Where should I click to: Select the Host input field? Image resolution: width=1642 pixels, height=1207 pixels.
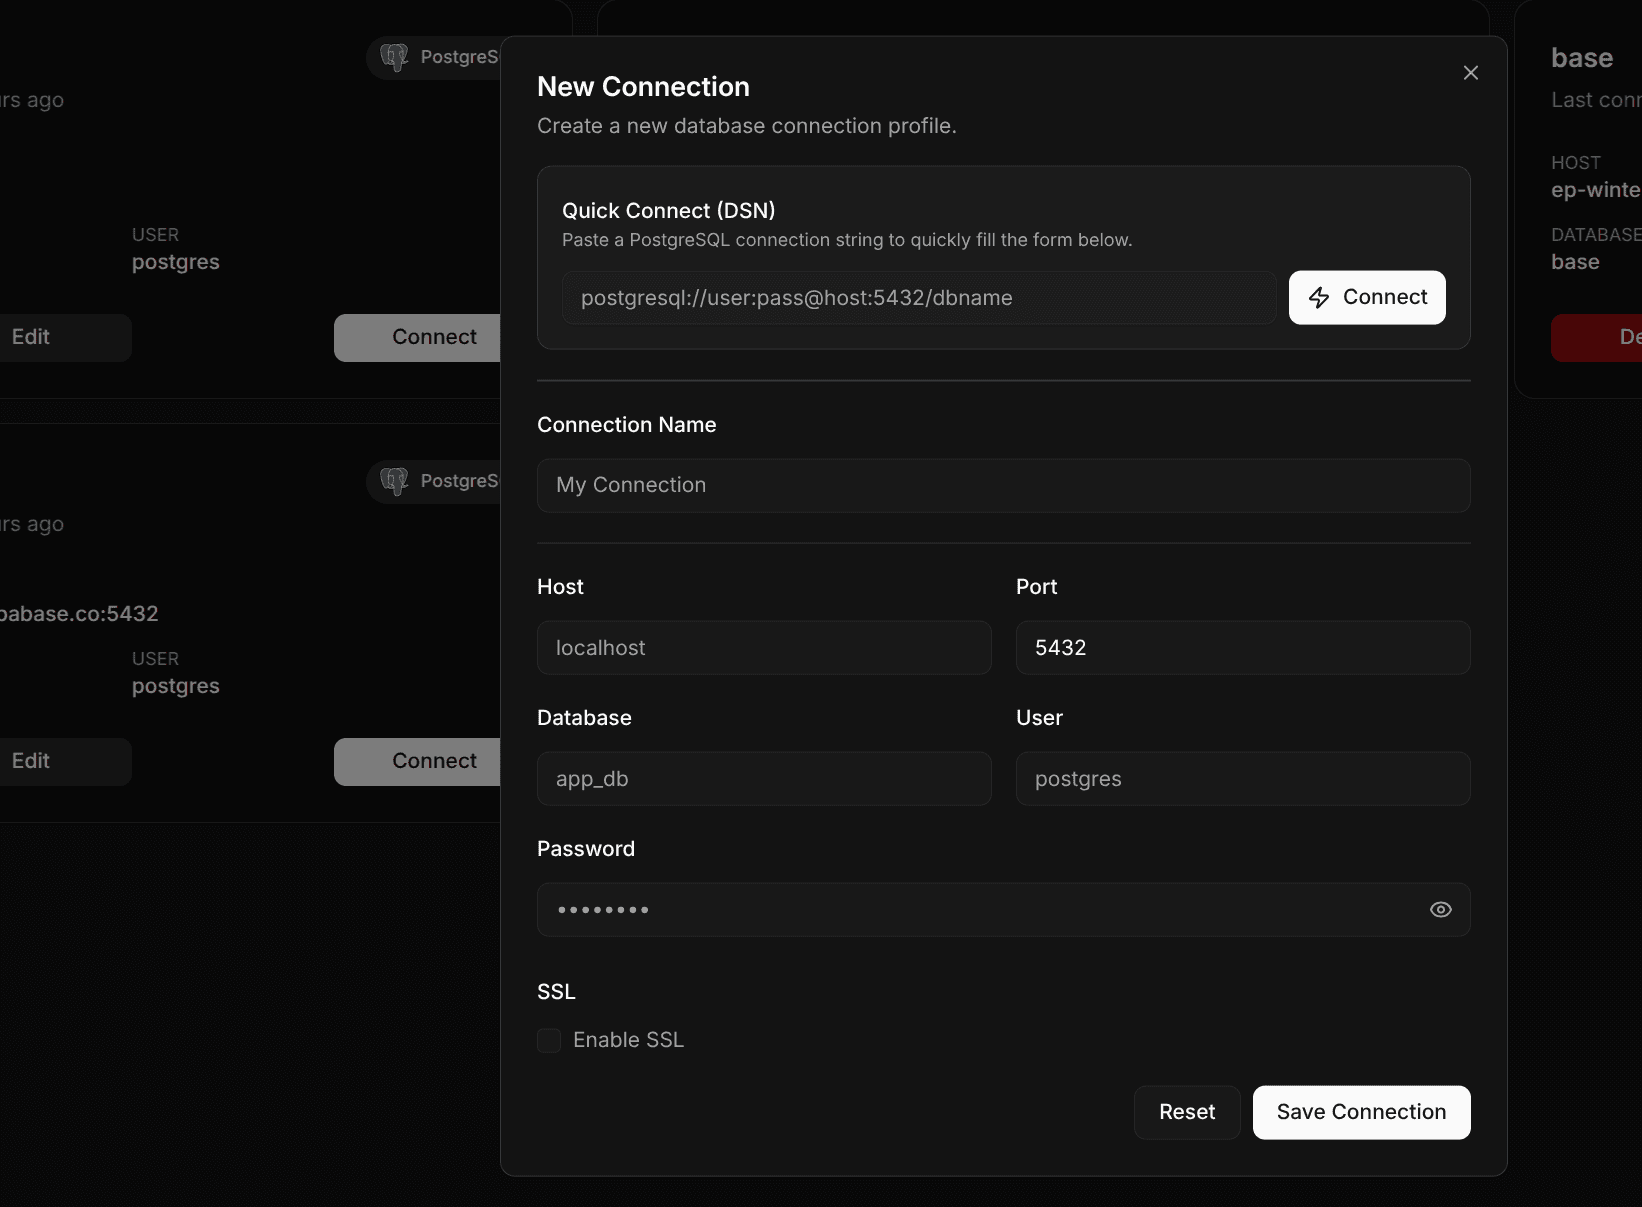[x=764, y=648]
